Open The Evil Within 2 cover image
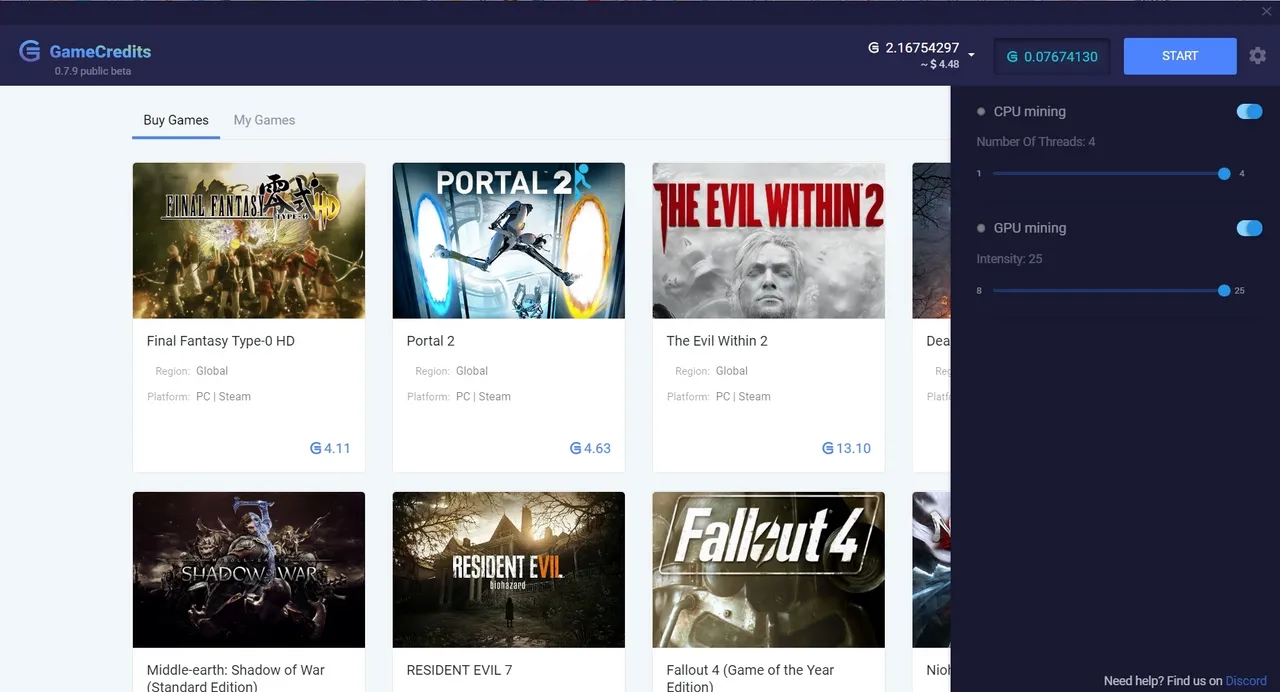Screen dimensions: 1280x692 pos(769,241)
